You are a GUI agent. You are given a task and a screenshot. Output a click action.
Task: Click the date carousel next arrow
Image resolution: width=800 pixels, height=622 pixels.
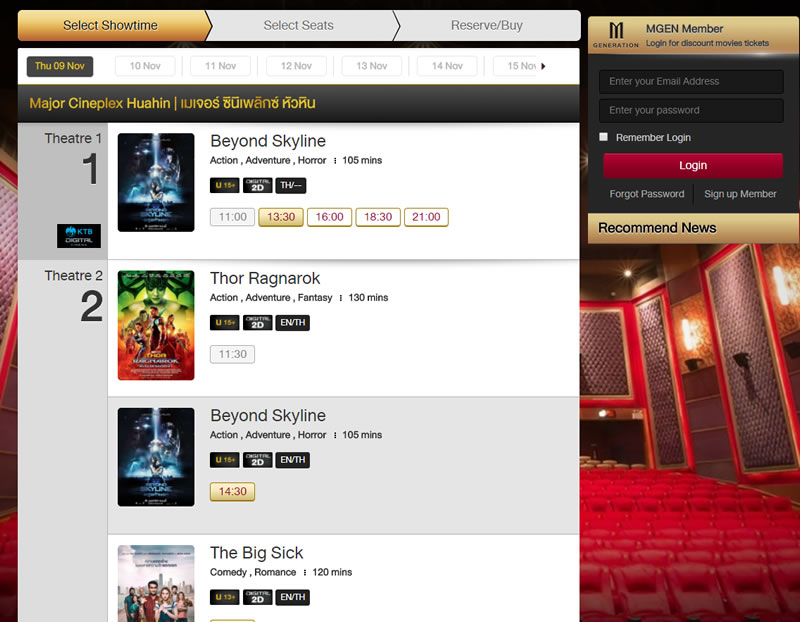click(x=543, y=66)
